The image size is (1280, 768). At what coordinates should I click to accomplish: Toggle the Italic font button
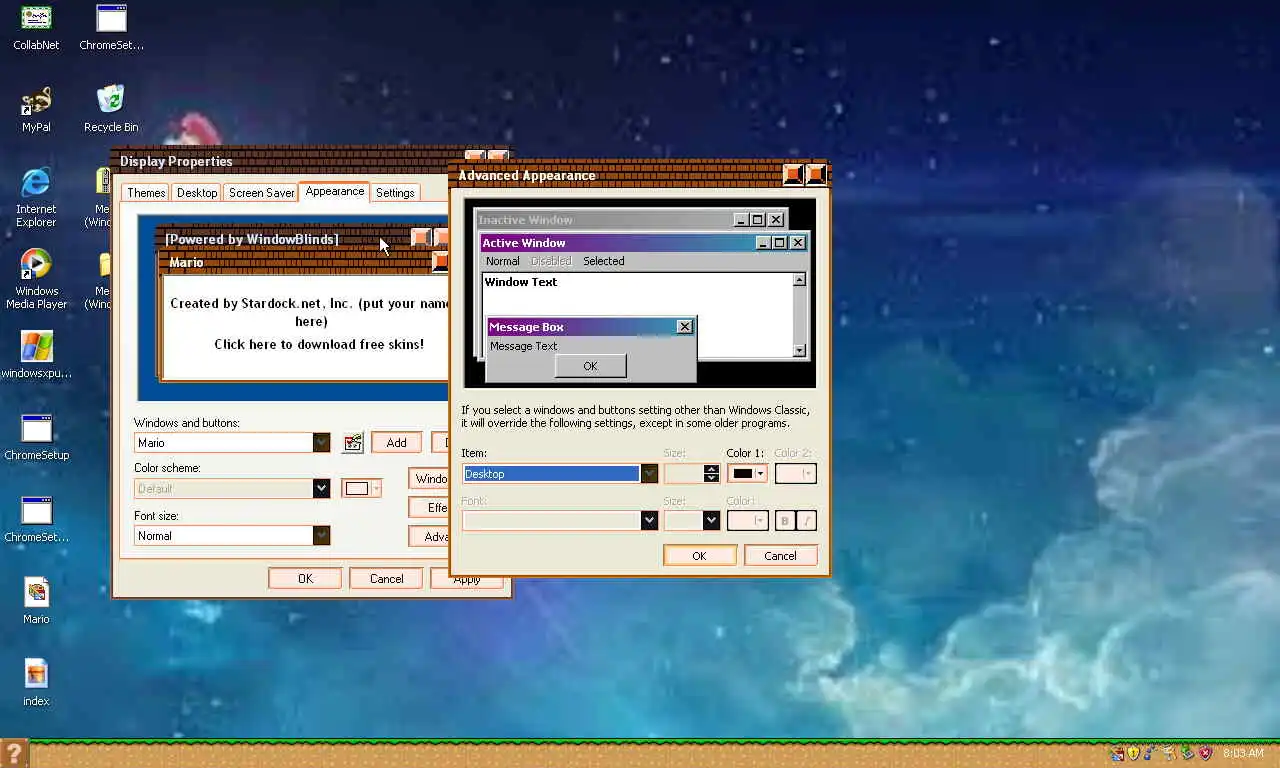pyautogui.click(x=806, y=520)
